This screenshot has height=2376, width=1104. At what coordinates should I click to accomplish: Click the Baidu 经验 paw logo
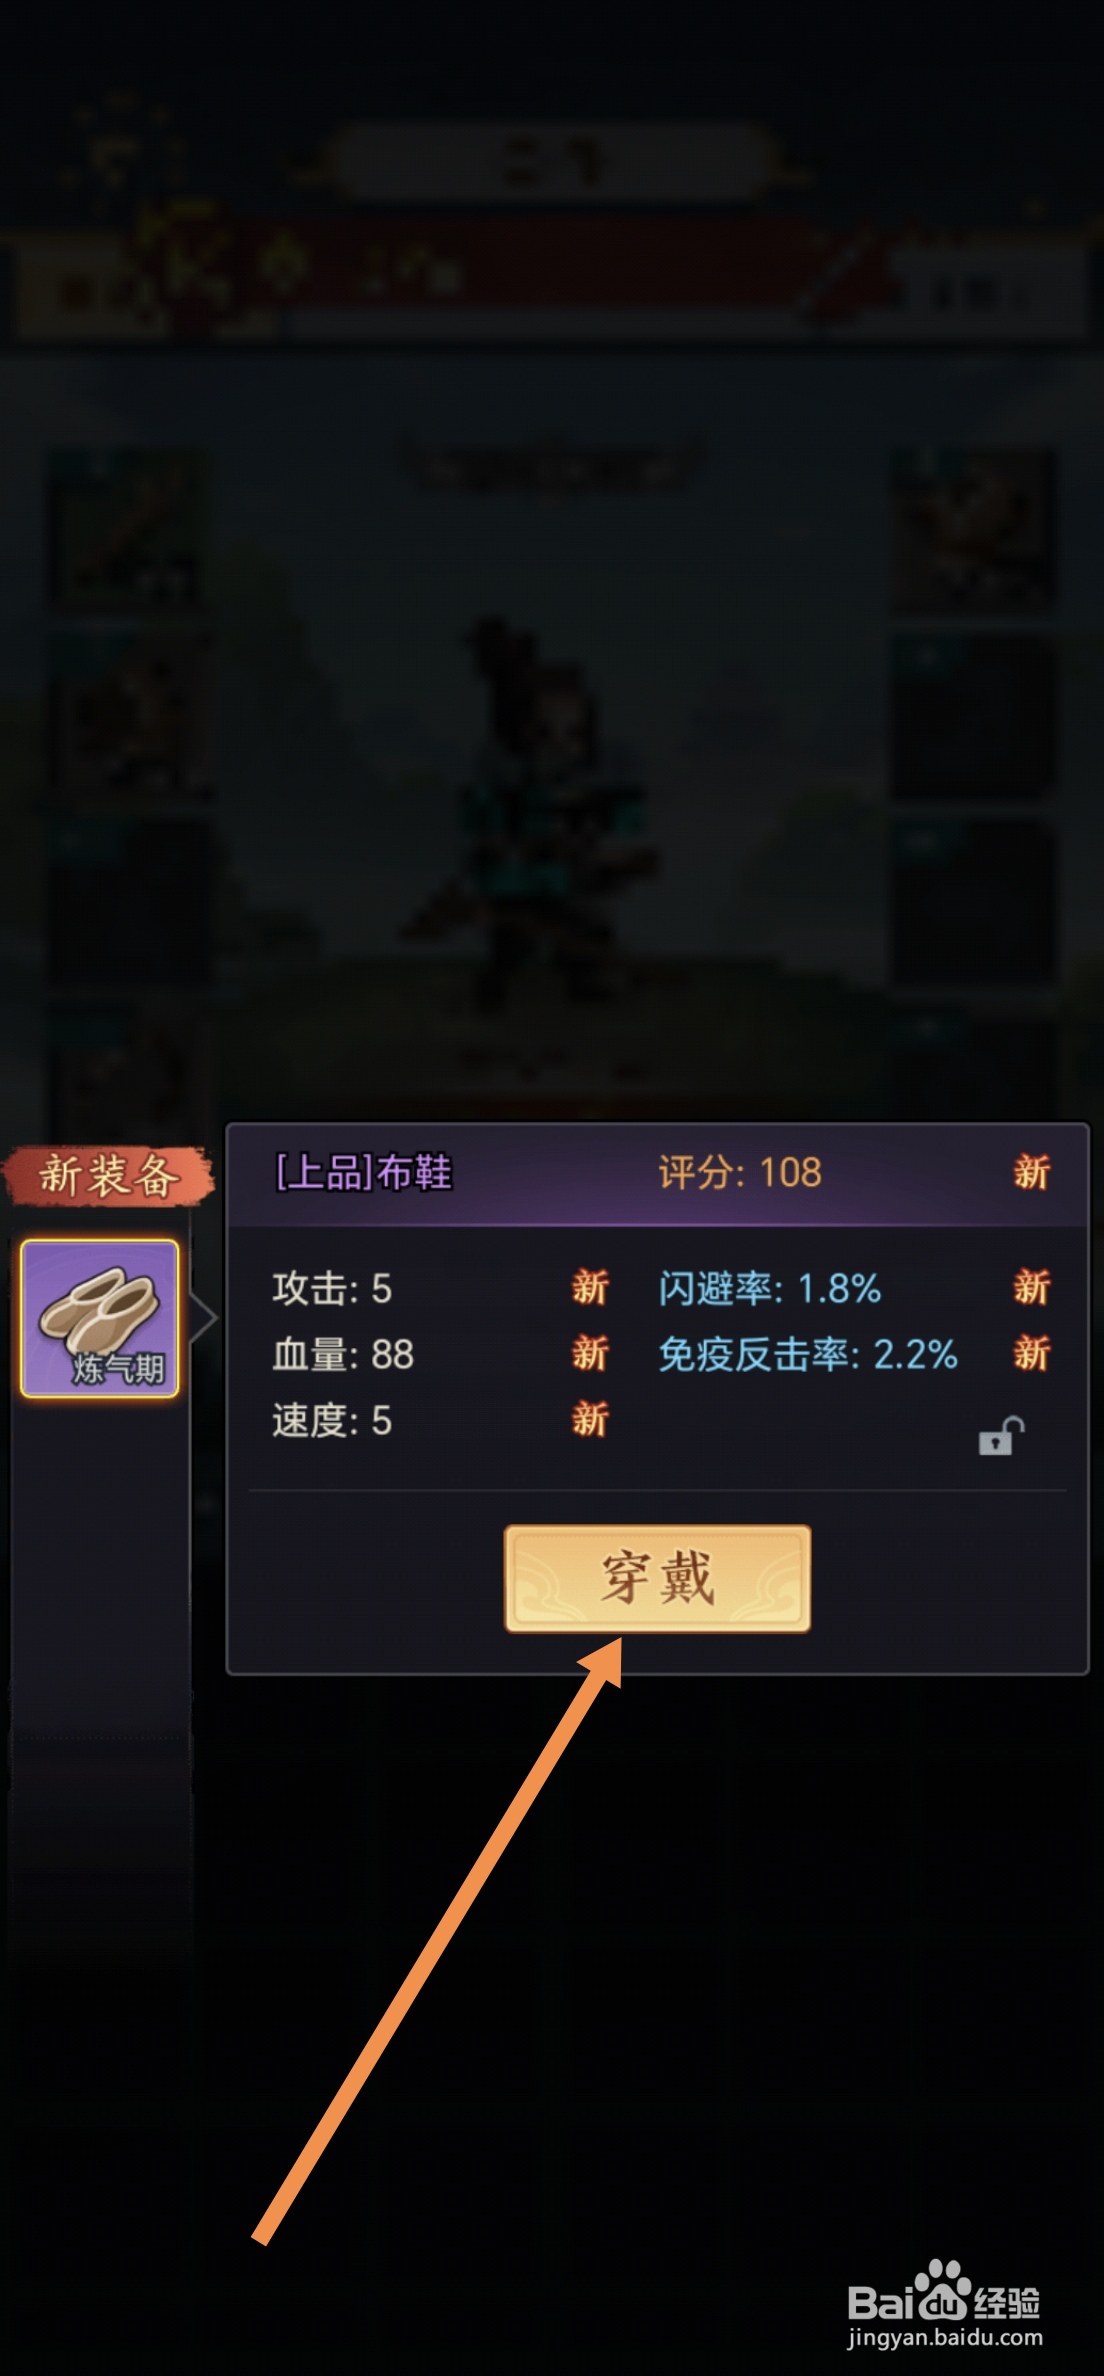[x=944, y=2290]
